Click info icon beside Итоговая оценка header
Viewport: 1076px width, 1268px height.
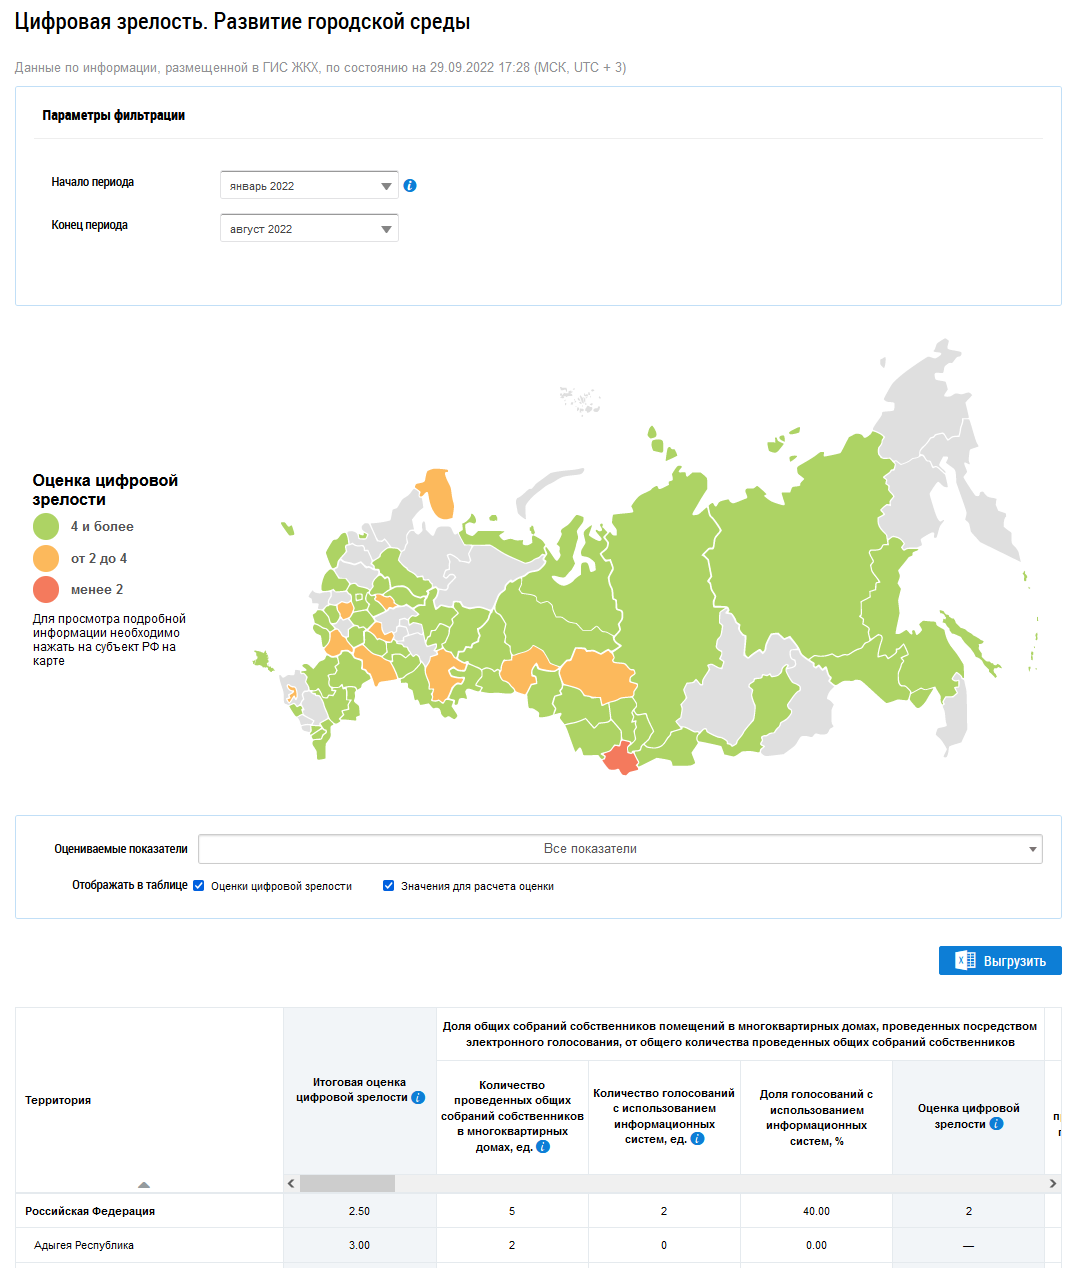click(418, 1098)
